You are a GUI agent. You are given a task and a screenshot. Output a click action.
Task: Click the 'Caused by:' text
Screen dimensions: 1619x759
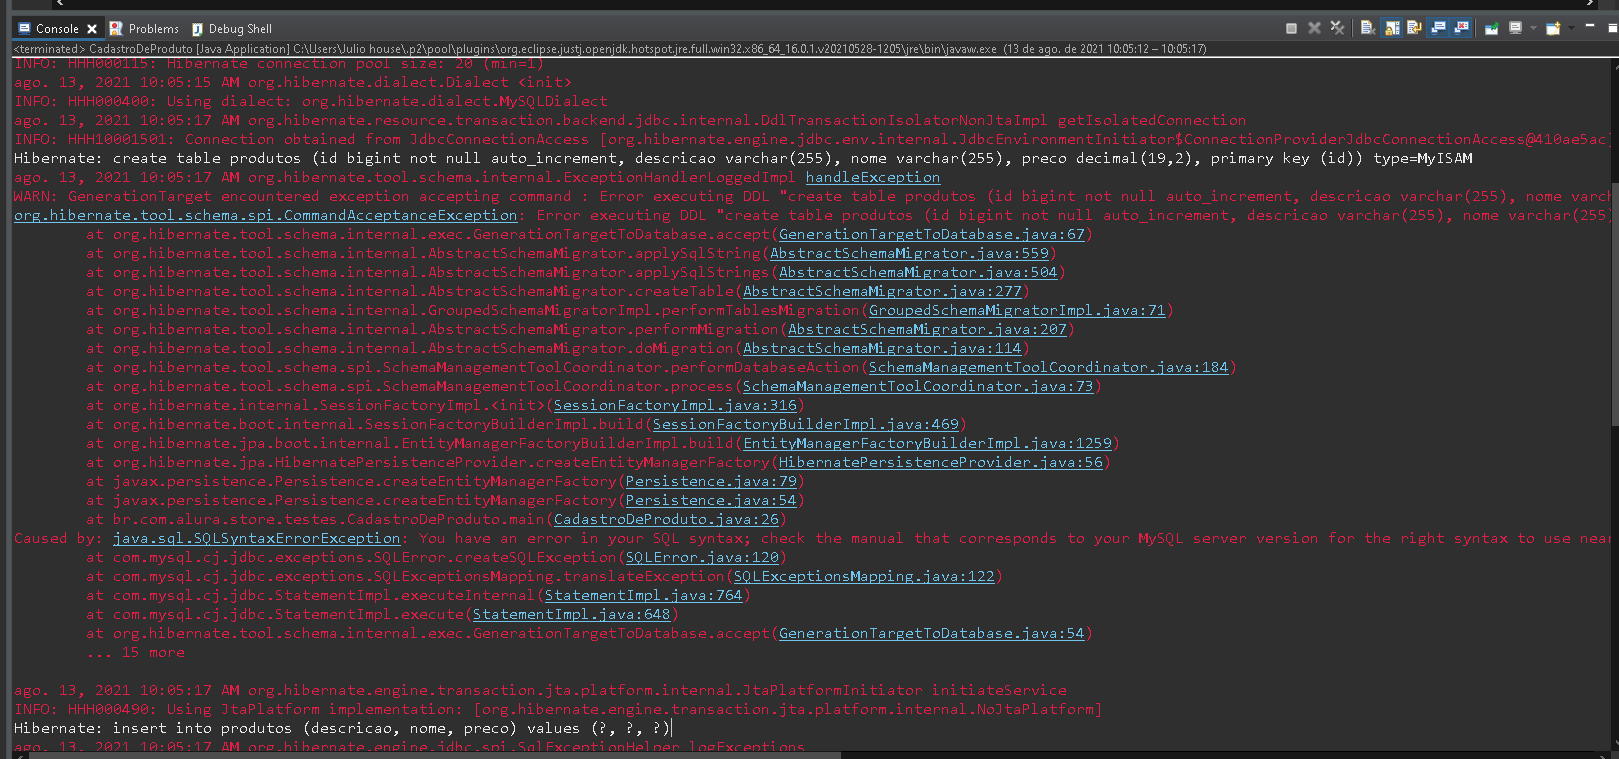pyautogui.click(x=58, y=538)
